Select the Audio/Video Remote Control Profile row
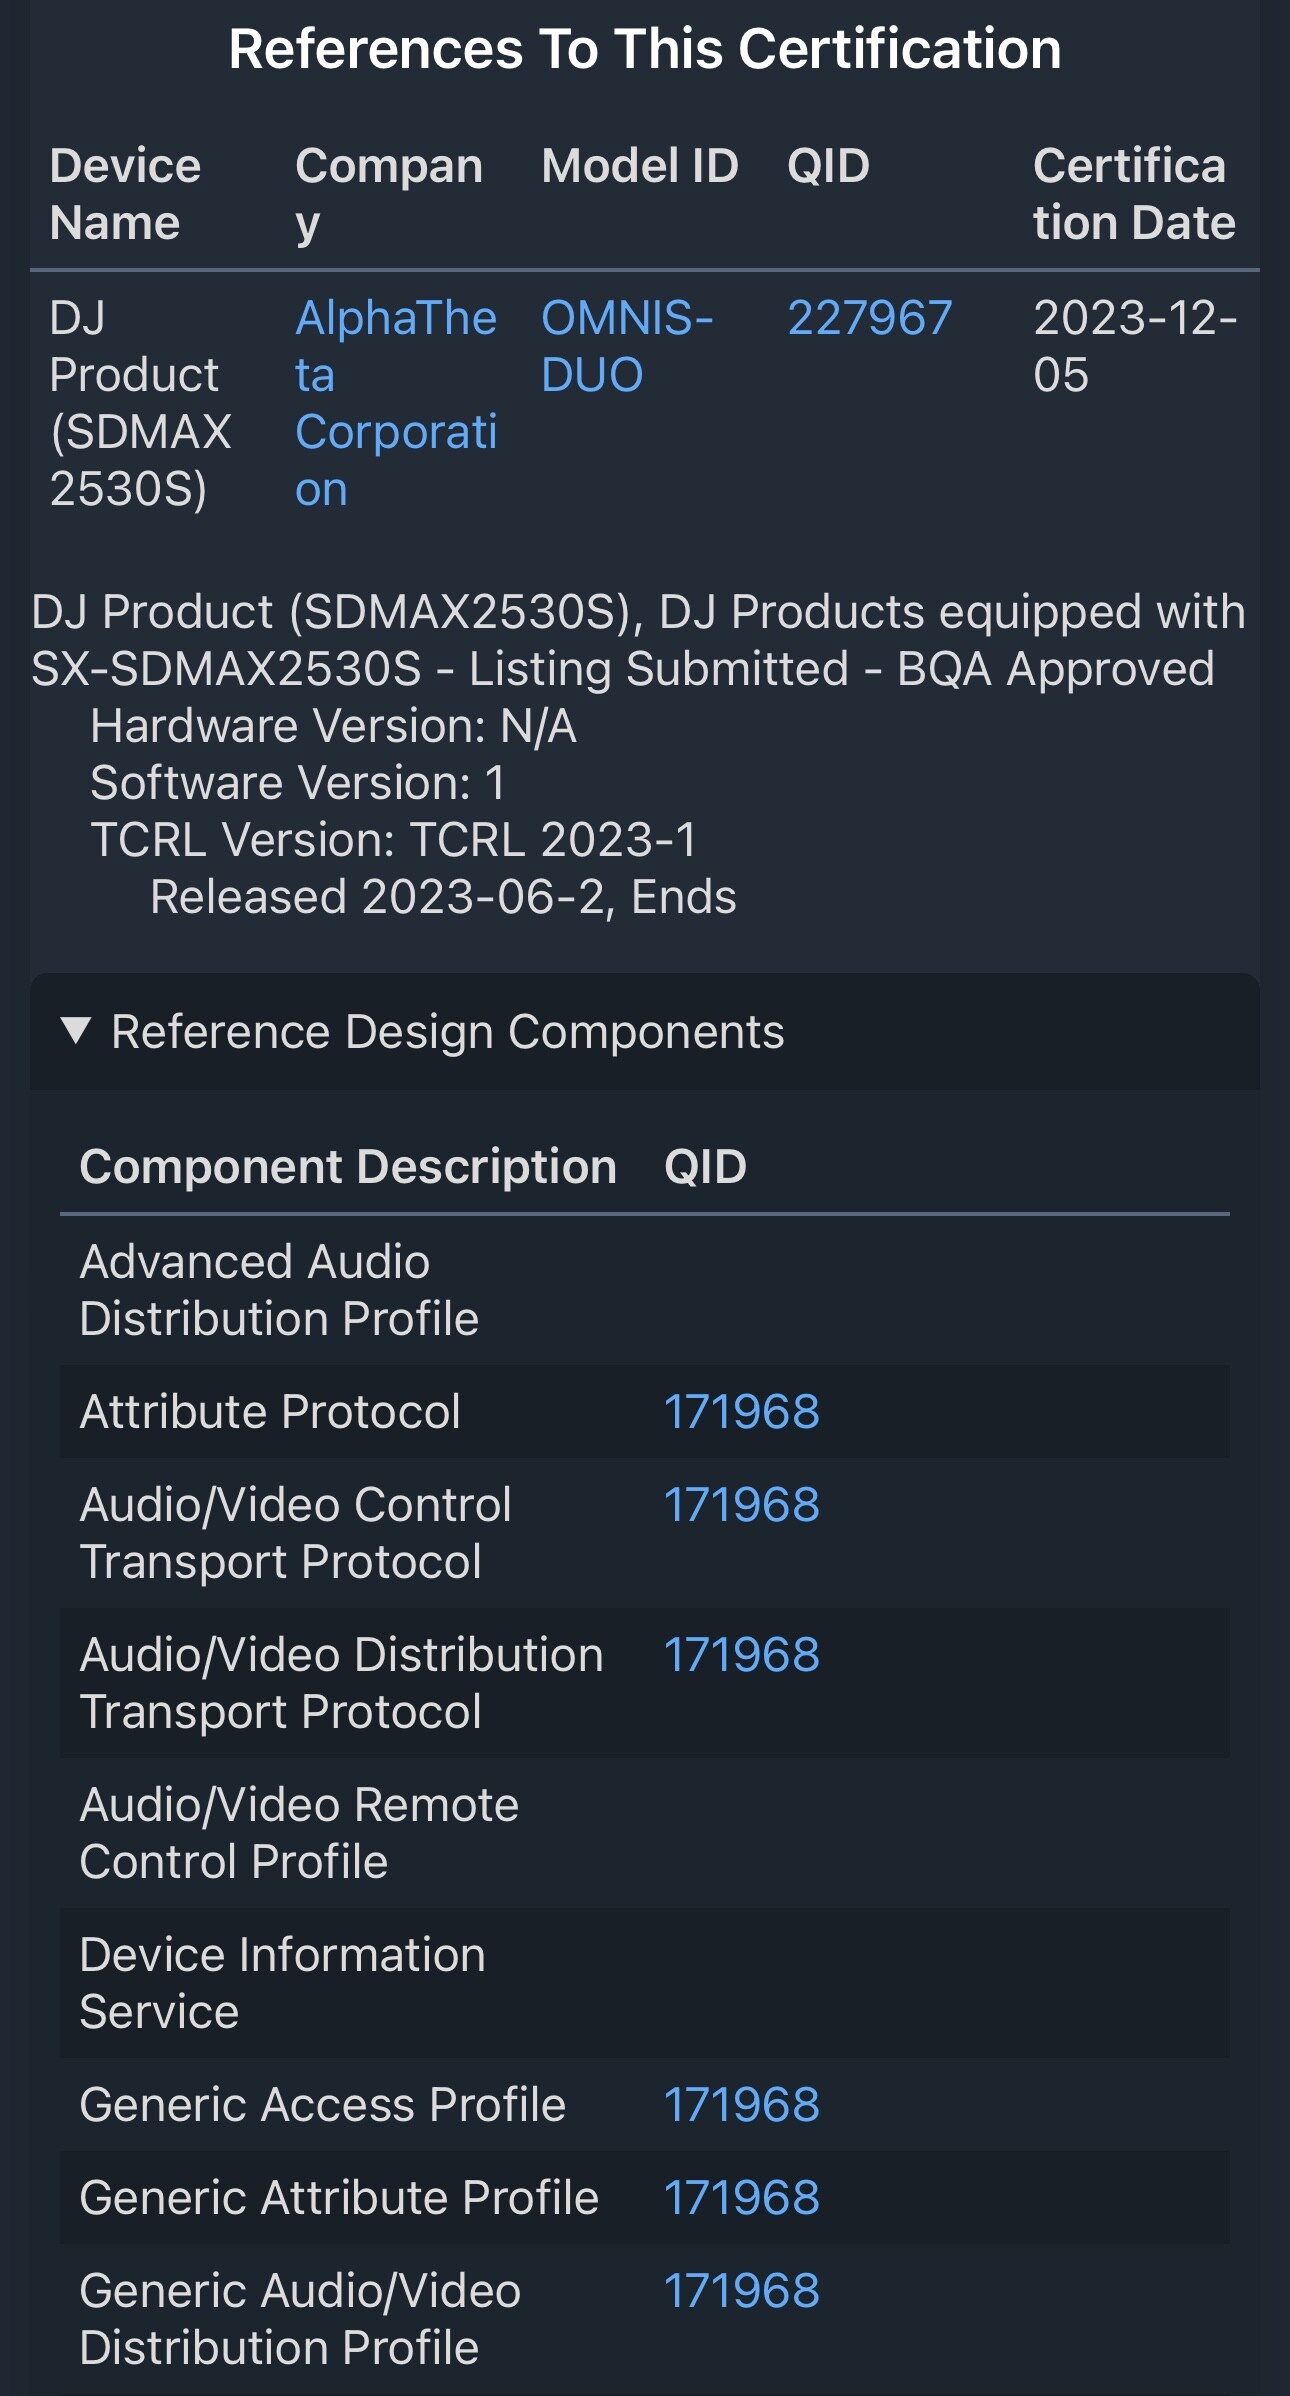 [645, 1833]
